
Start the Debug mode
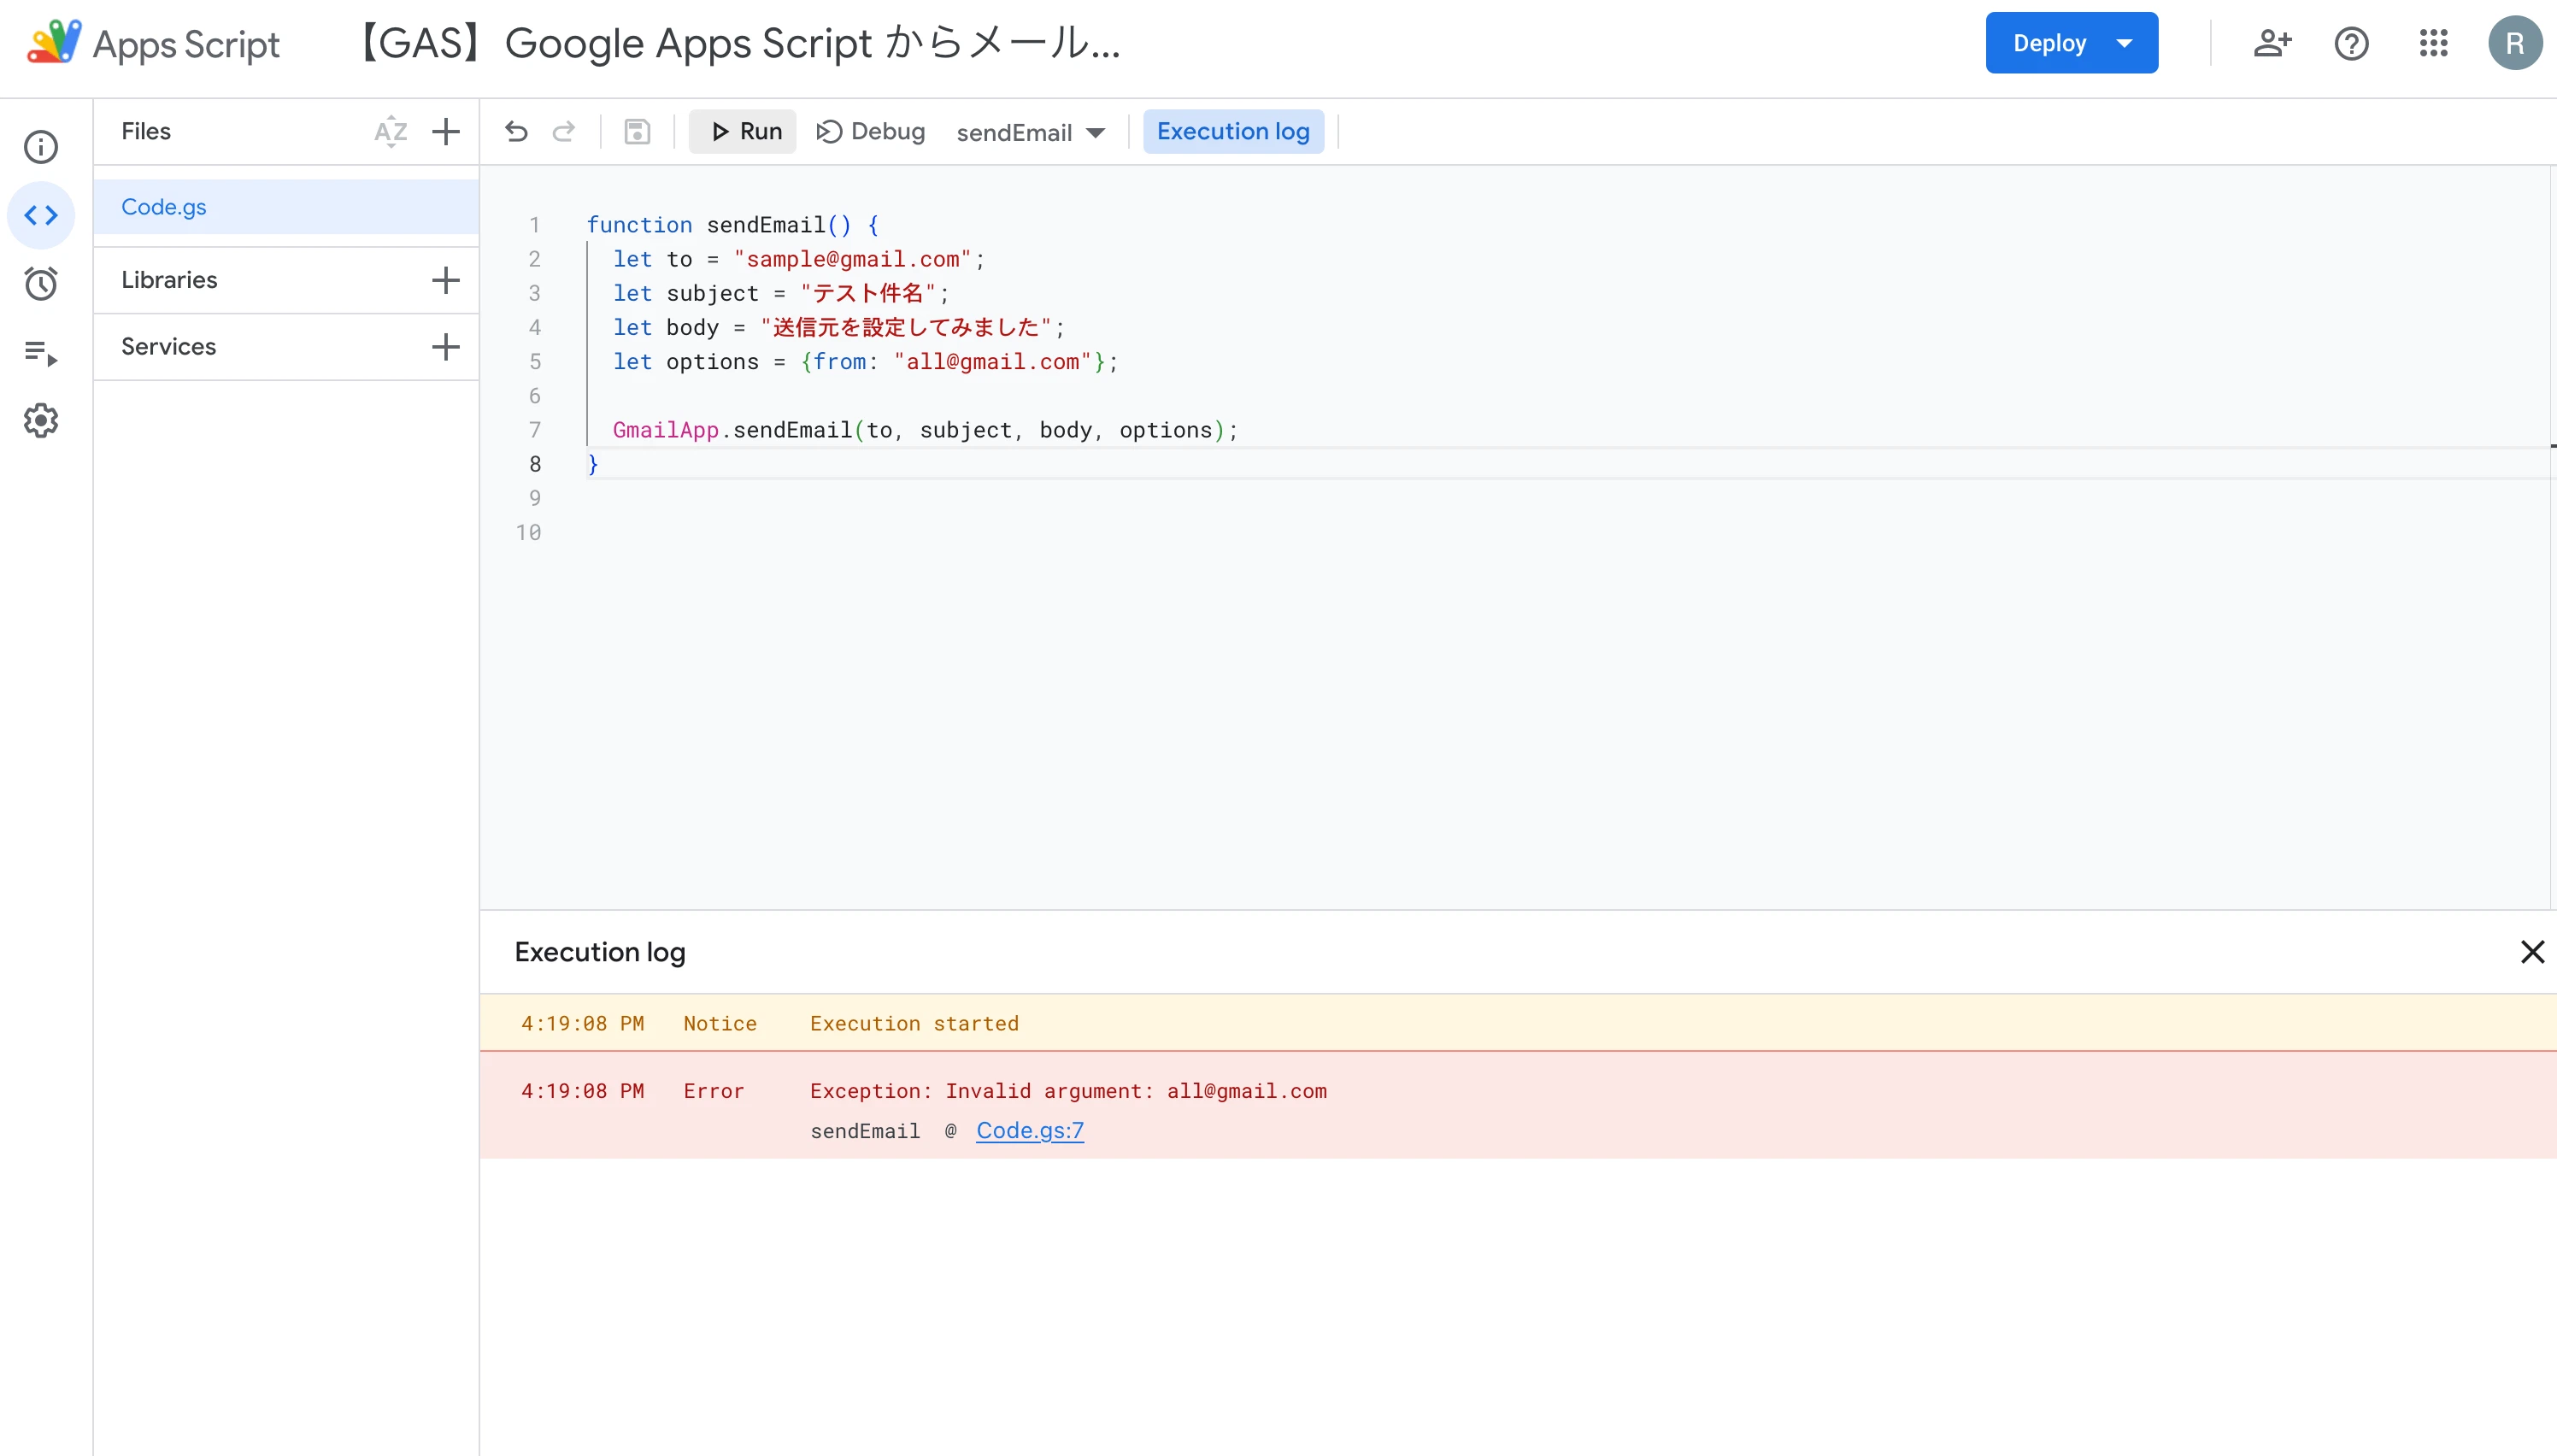(x=869, y=131)
